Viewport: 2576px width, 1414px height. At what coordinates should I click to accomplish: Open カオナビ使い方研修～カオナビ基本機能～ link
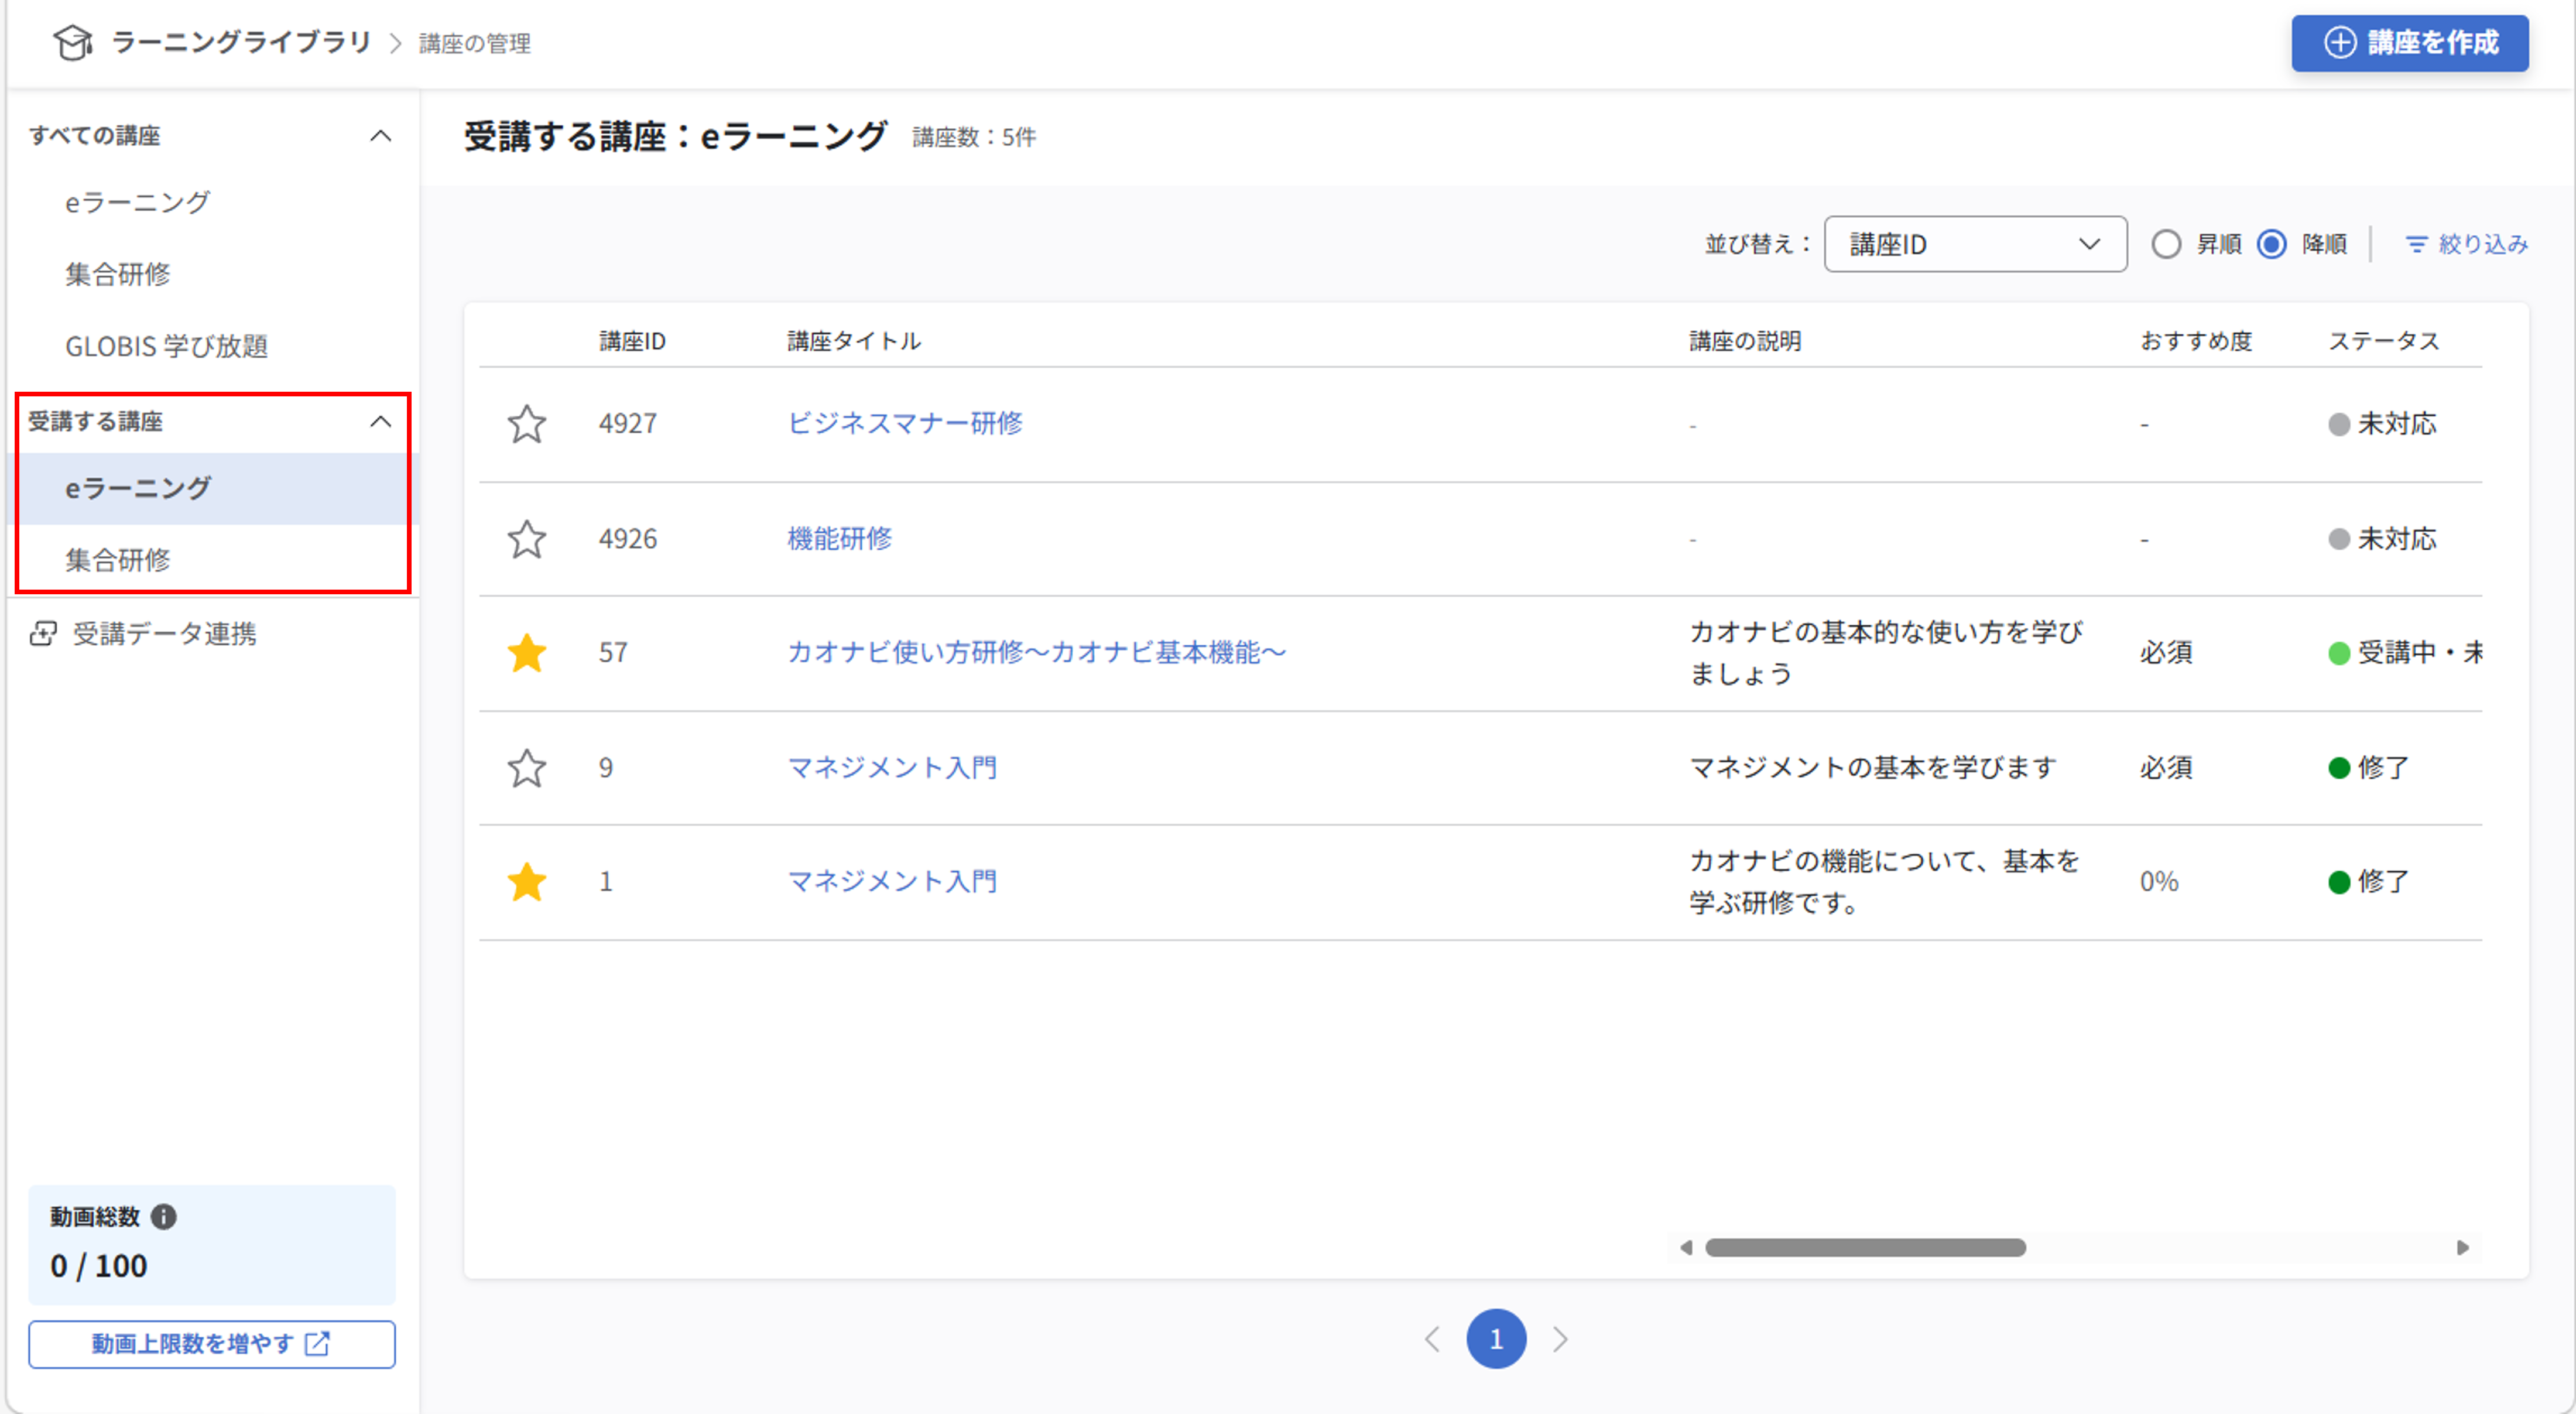(1036, 653)
